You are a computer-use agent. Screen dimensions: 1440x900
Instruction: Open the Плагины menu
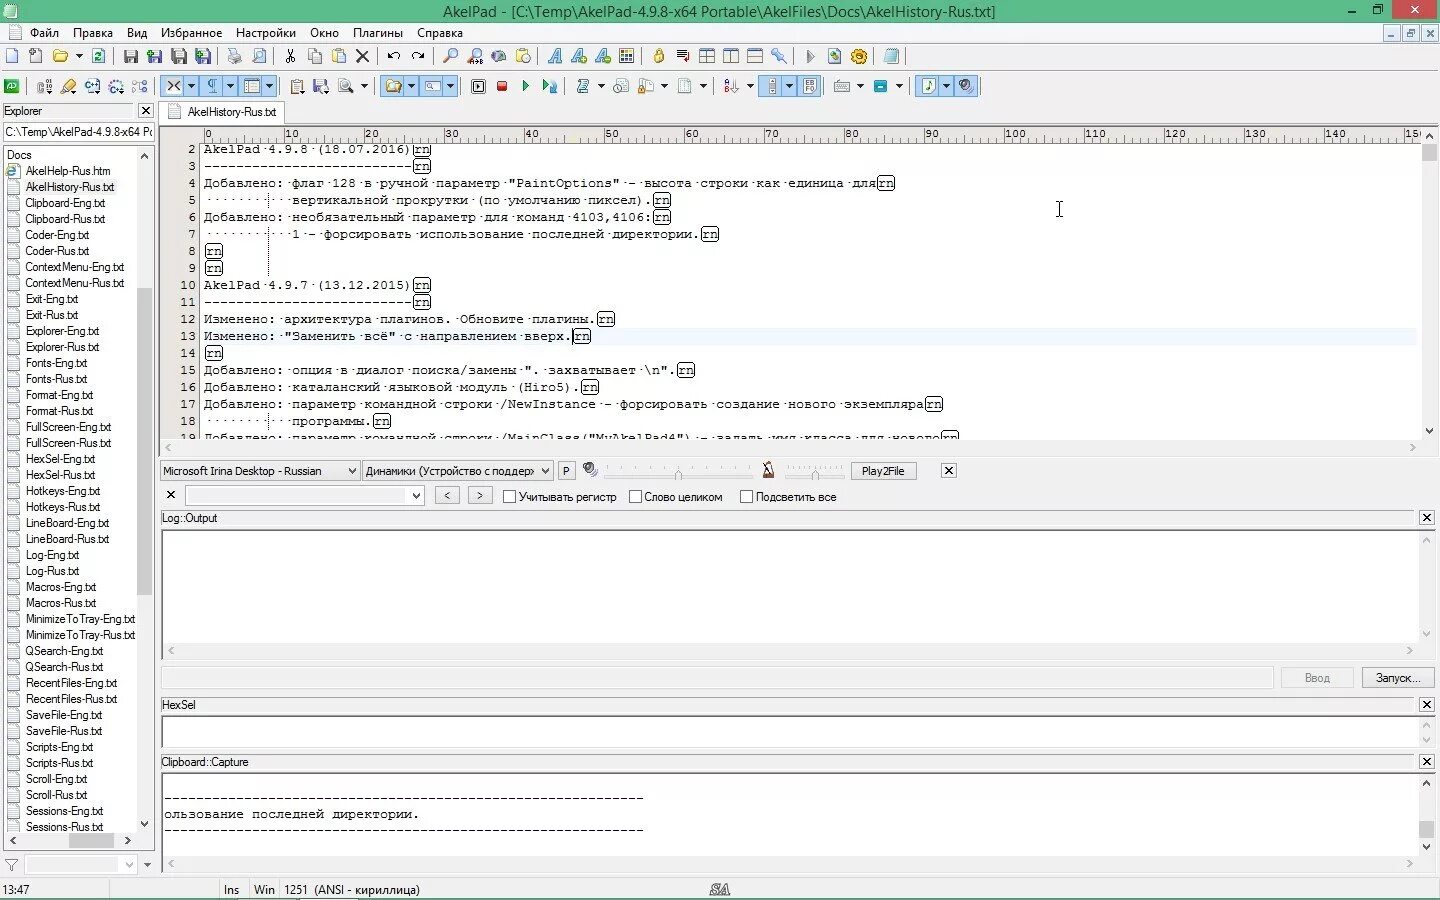[x=378, y=33]
